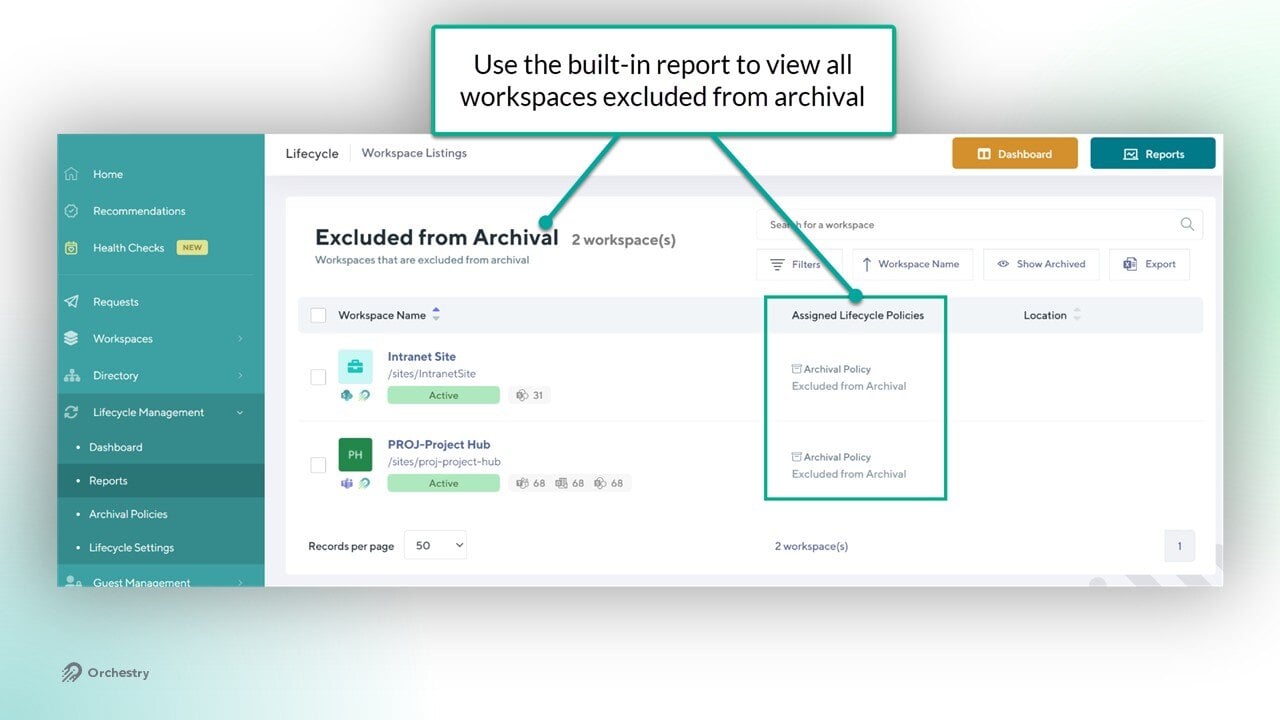Click the Orchestry icon under PROJ-Project Hub logo
The image size is (1280, 720).
click(x=364, y=483)
